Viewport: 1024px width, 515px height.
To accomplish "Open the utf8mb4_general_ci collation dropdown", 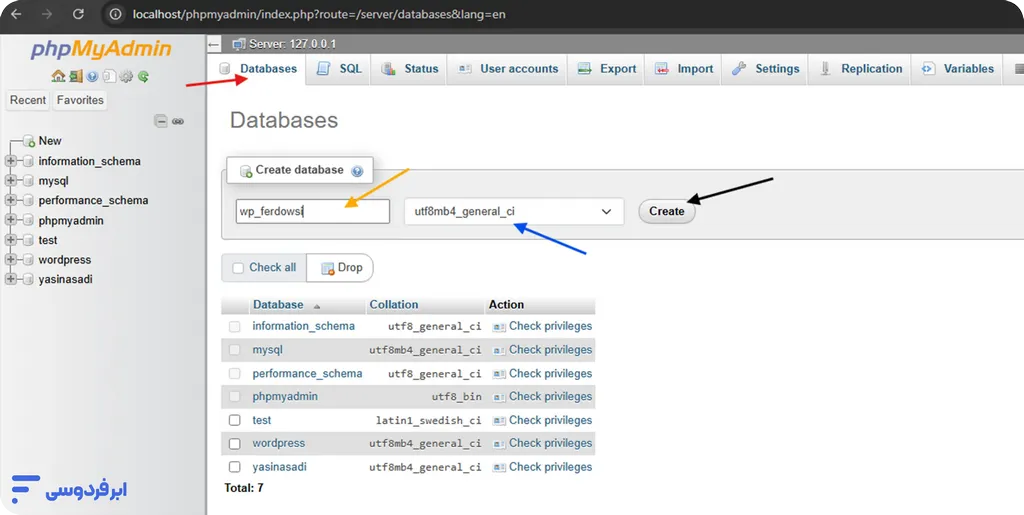I will point(513,212).
